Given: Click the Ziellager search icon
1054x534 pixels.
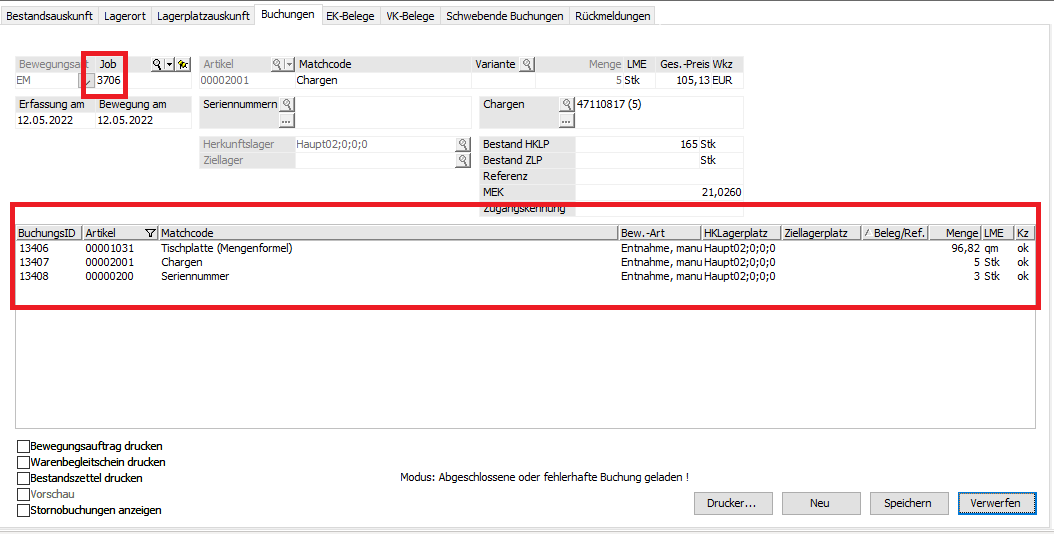Looking at the screenshot, I should (x=463, y=160).
